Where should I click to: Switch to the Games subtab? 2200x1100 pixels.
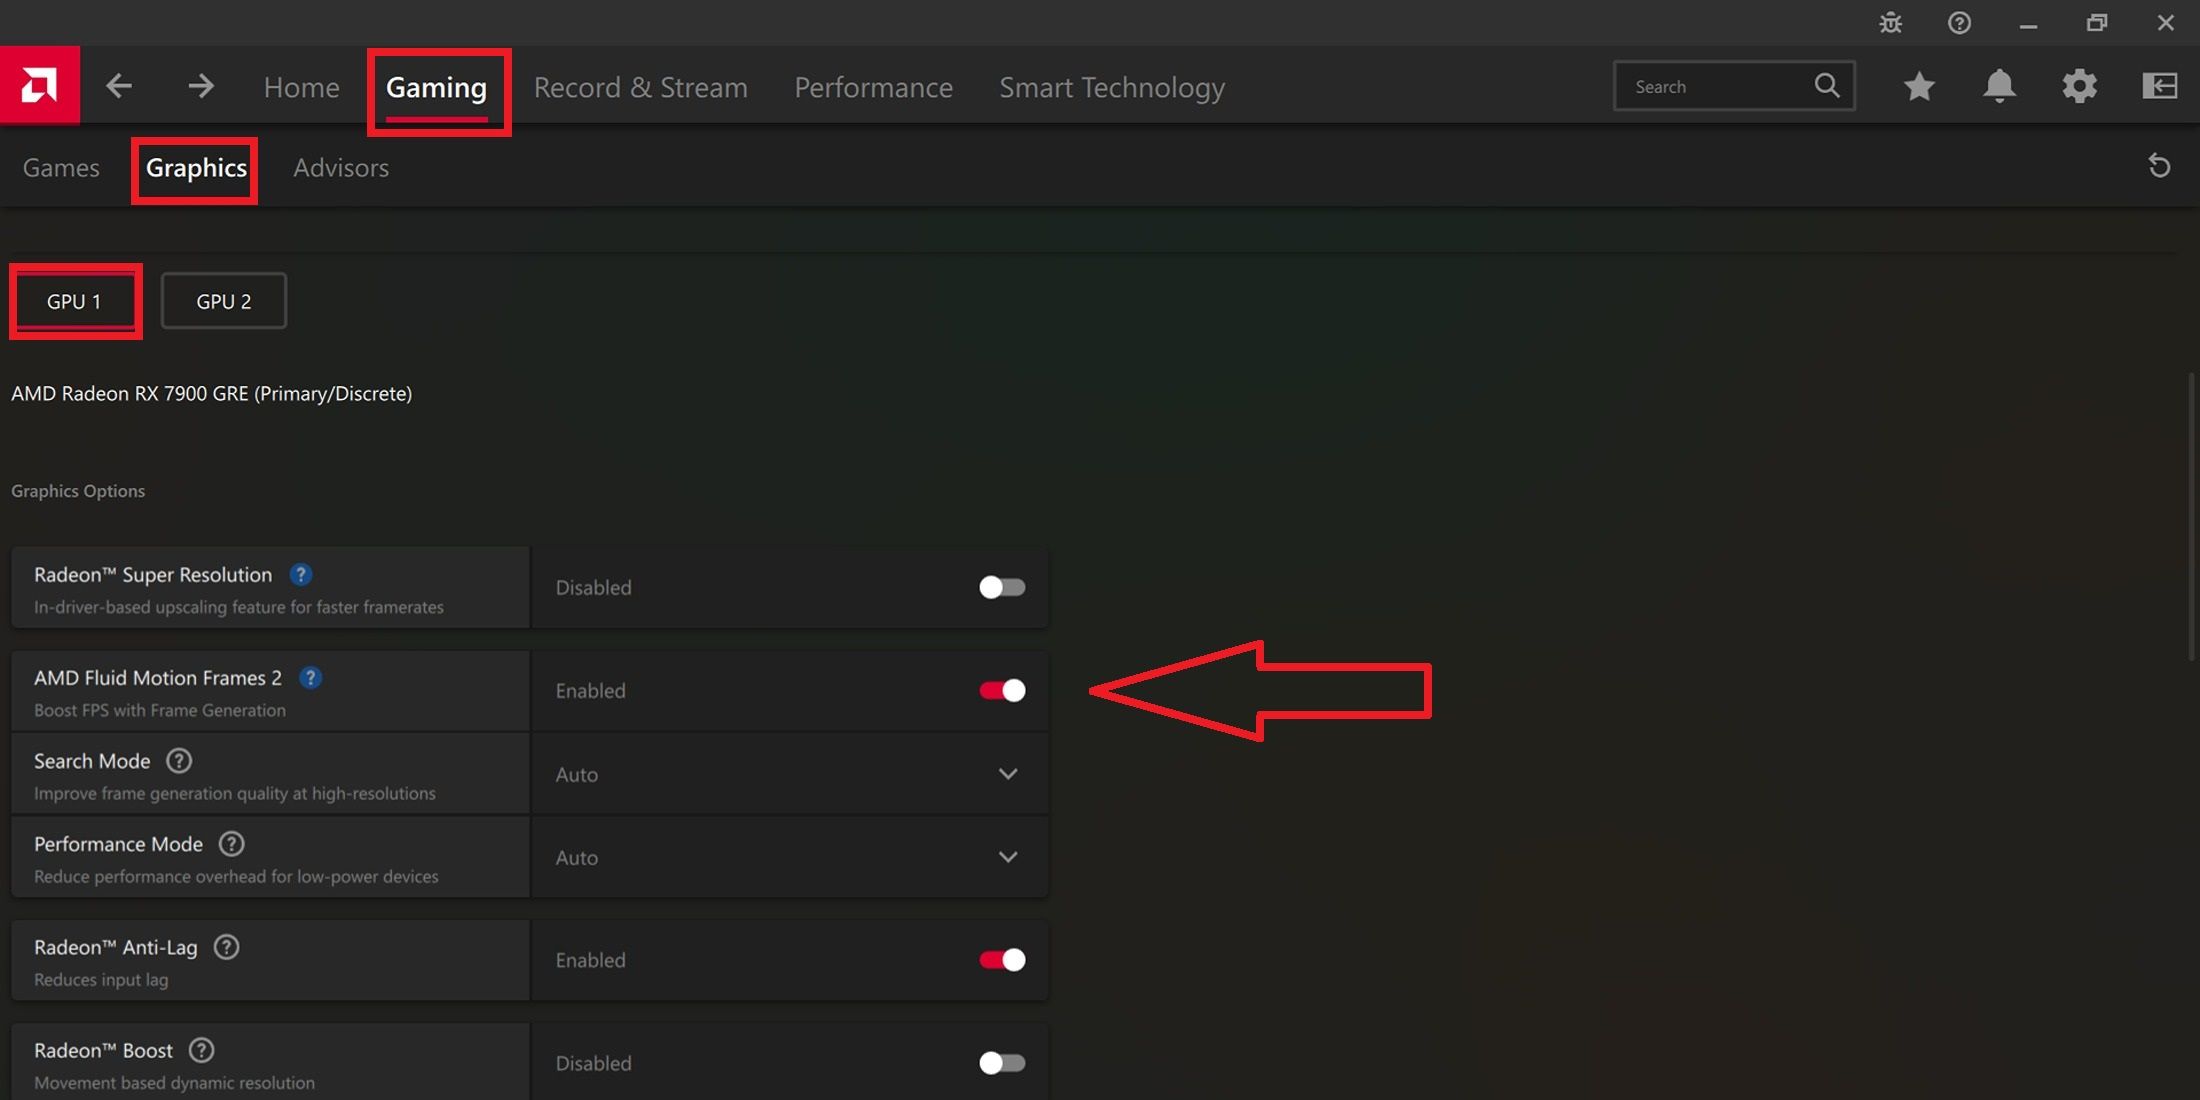pyautogui.click(x=60, y=166)
